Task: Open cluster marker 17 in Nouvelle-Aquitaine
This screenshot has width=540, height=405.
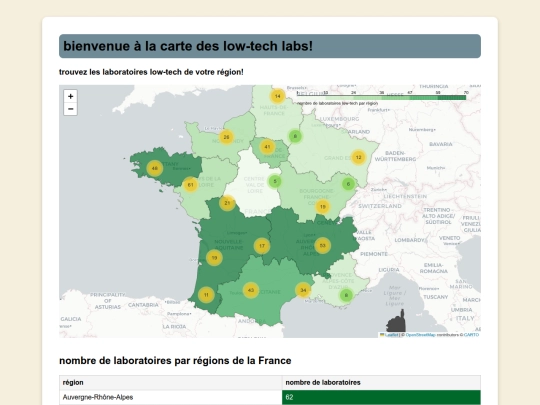Action: point(262,246)
